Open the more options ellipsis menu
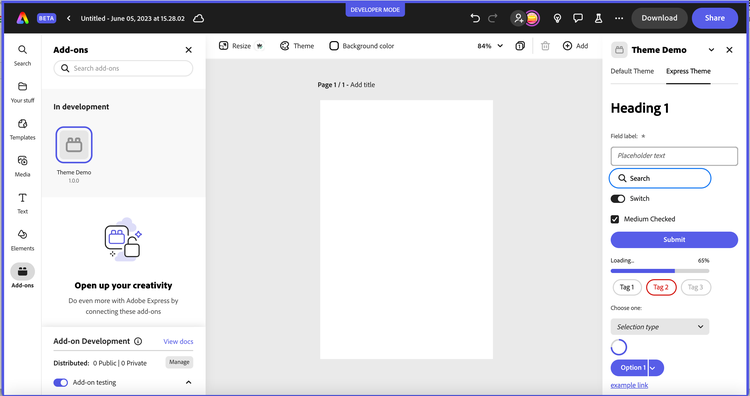Viewport: 750px width, 396px height. (x=619, y=18)
